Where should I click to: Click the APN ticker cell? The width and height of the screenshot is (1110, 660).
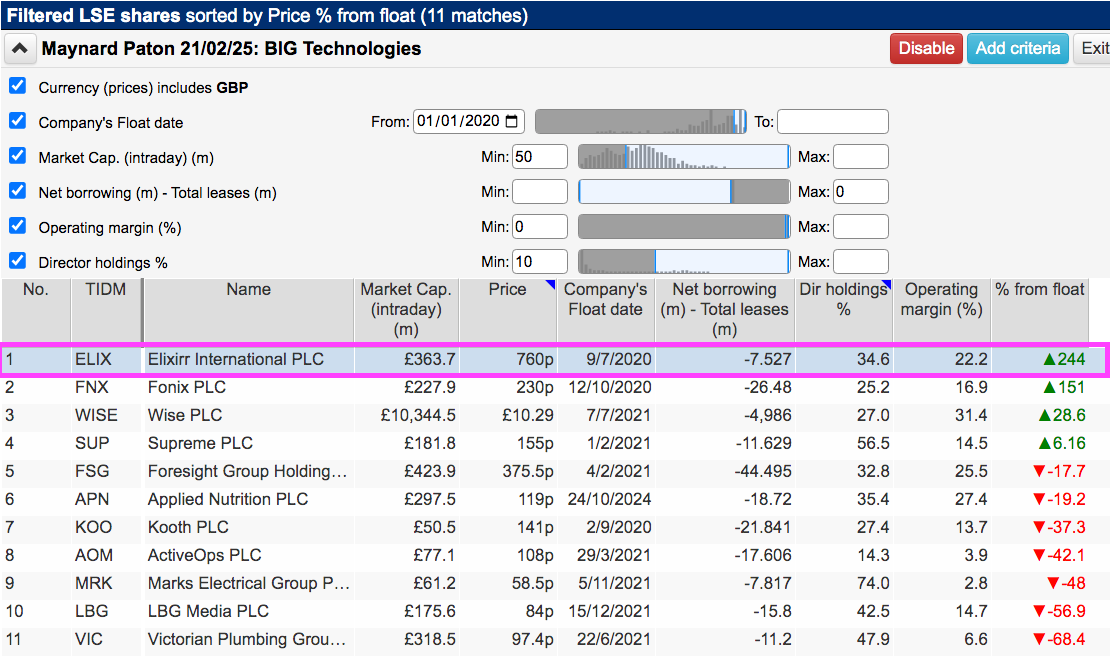tap(92, 499)
